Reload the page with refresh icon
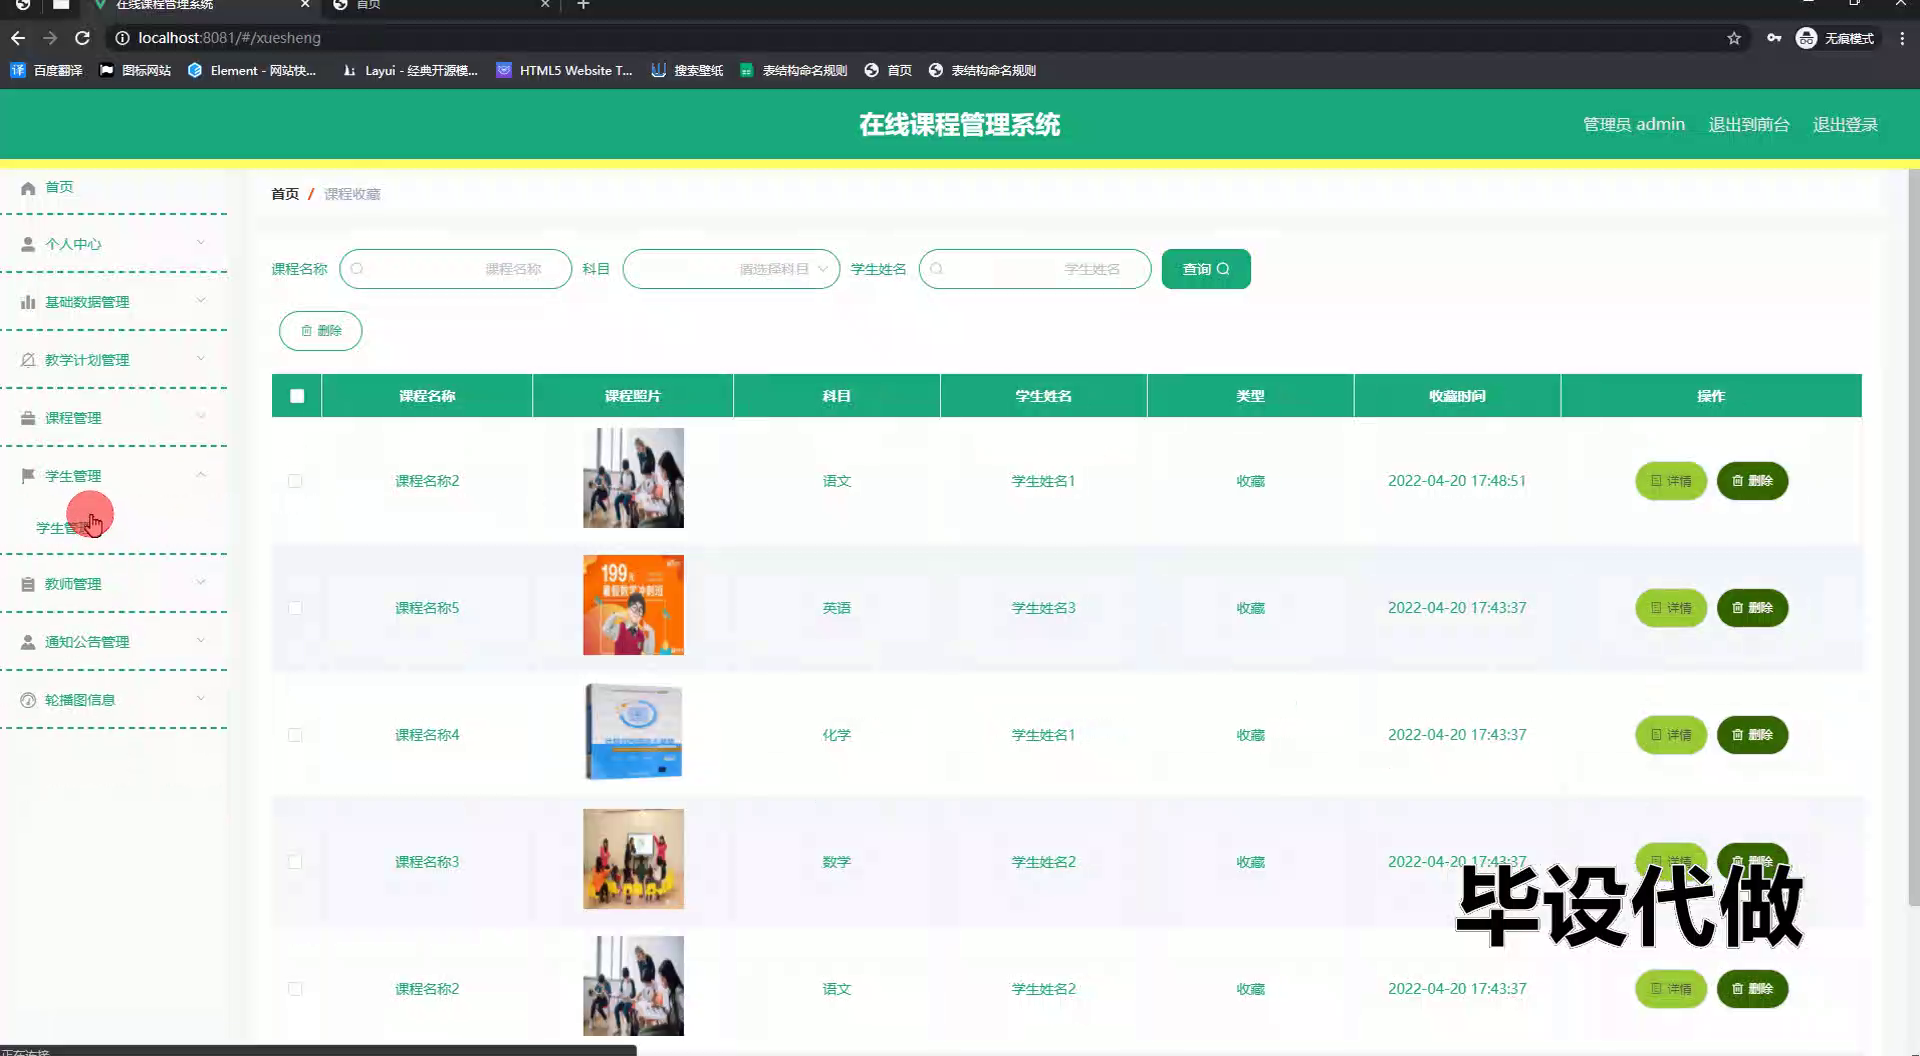The image size is (1920, 1056). (83, 38)
